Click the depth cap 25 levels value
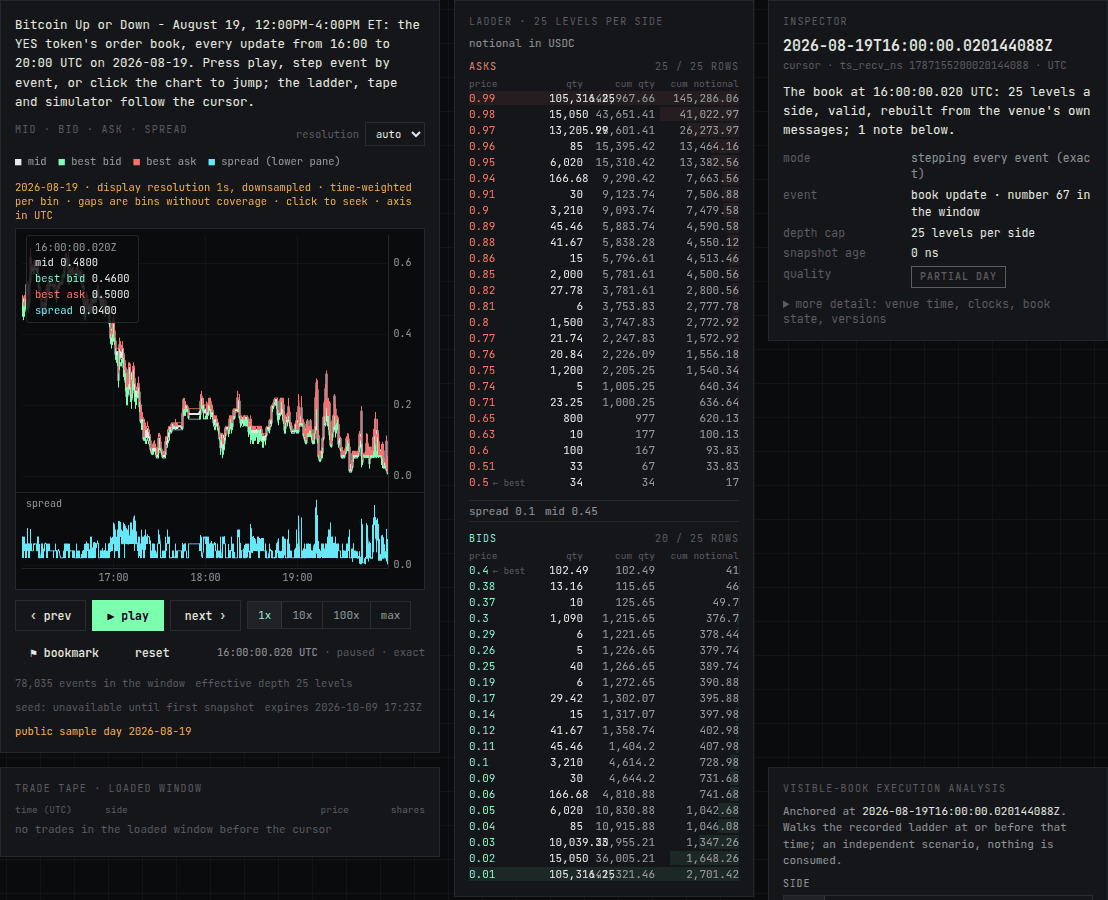1108x900 pixels. click(x=972, y=233)
